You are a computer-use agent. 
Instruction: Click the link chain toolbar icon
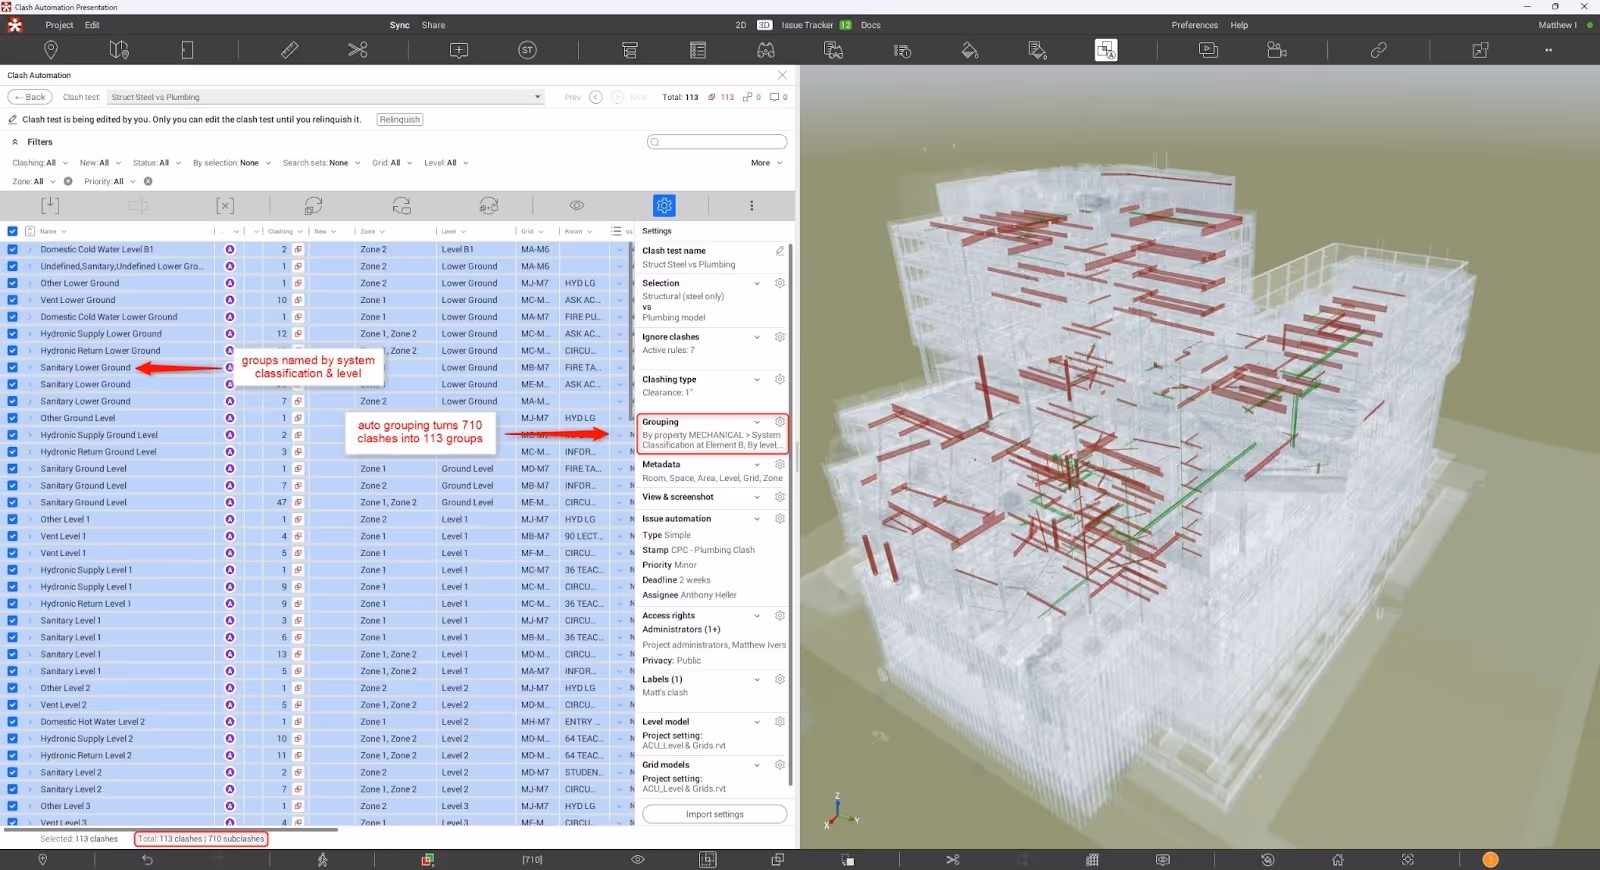[1378, 50]
